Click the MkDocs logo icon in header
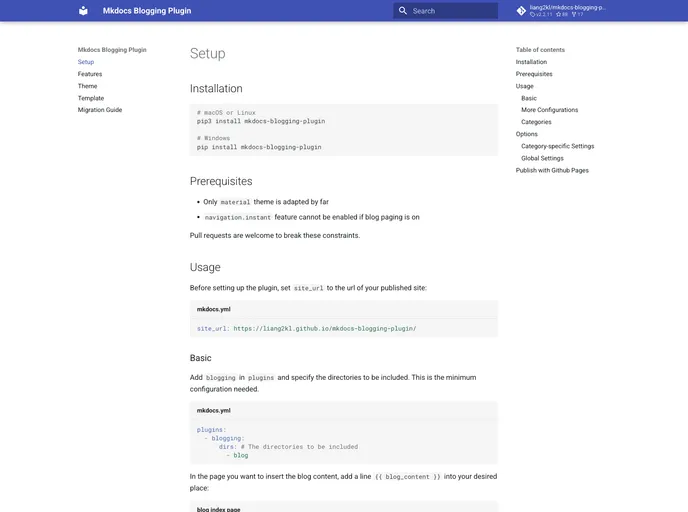Image resolution: width=688 pixels, height=512 pixels. pos(83,11)
